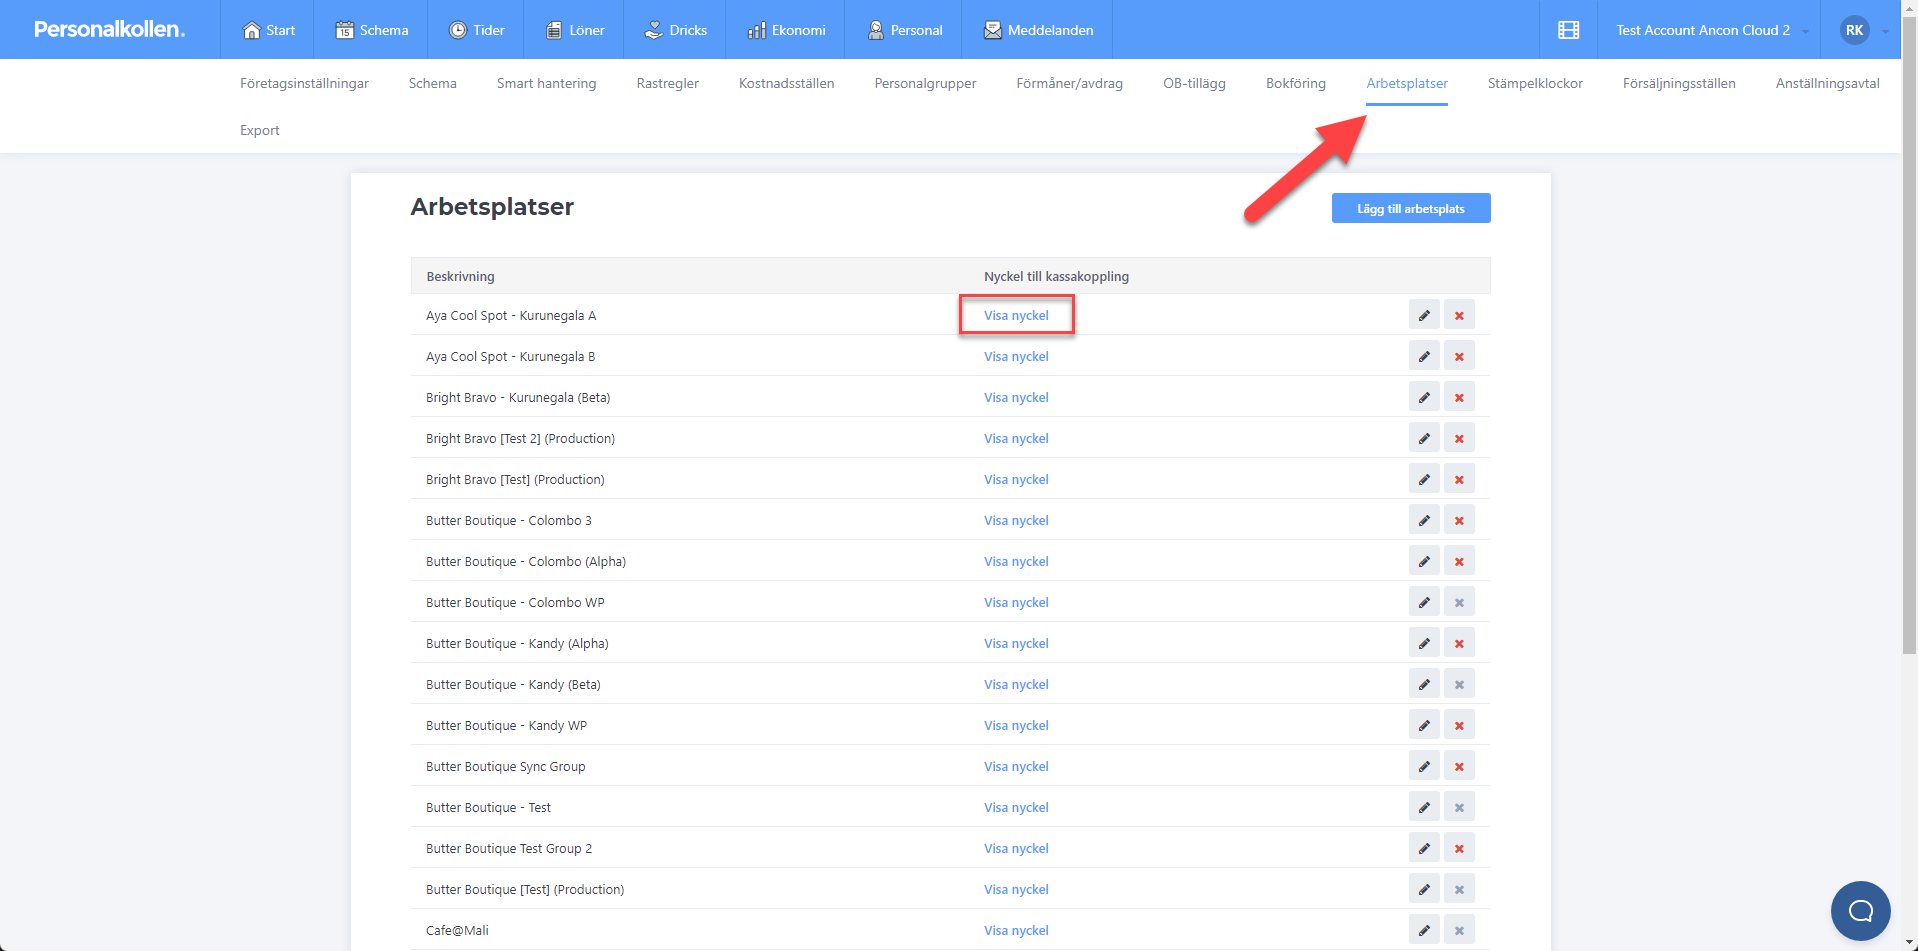Edit Bright Bravo [Test] (Production) workplace
The height and width of the screenshot is (951, 1918).
coord(1424,479)
